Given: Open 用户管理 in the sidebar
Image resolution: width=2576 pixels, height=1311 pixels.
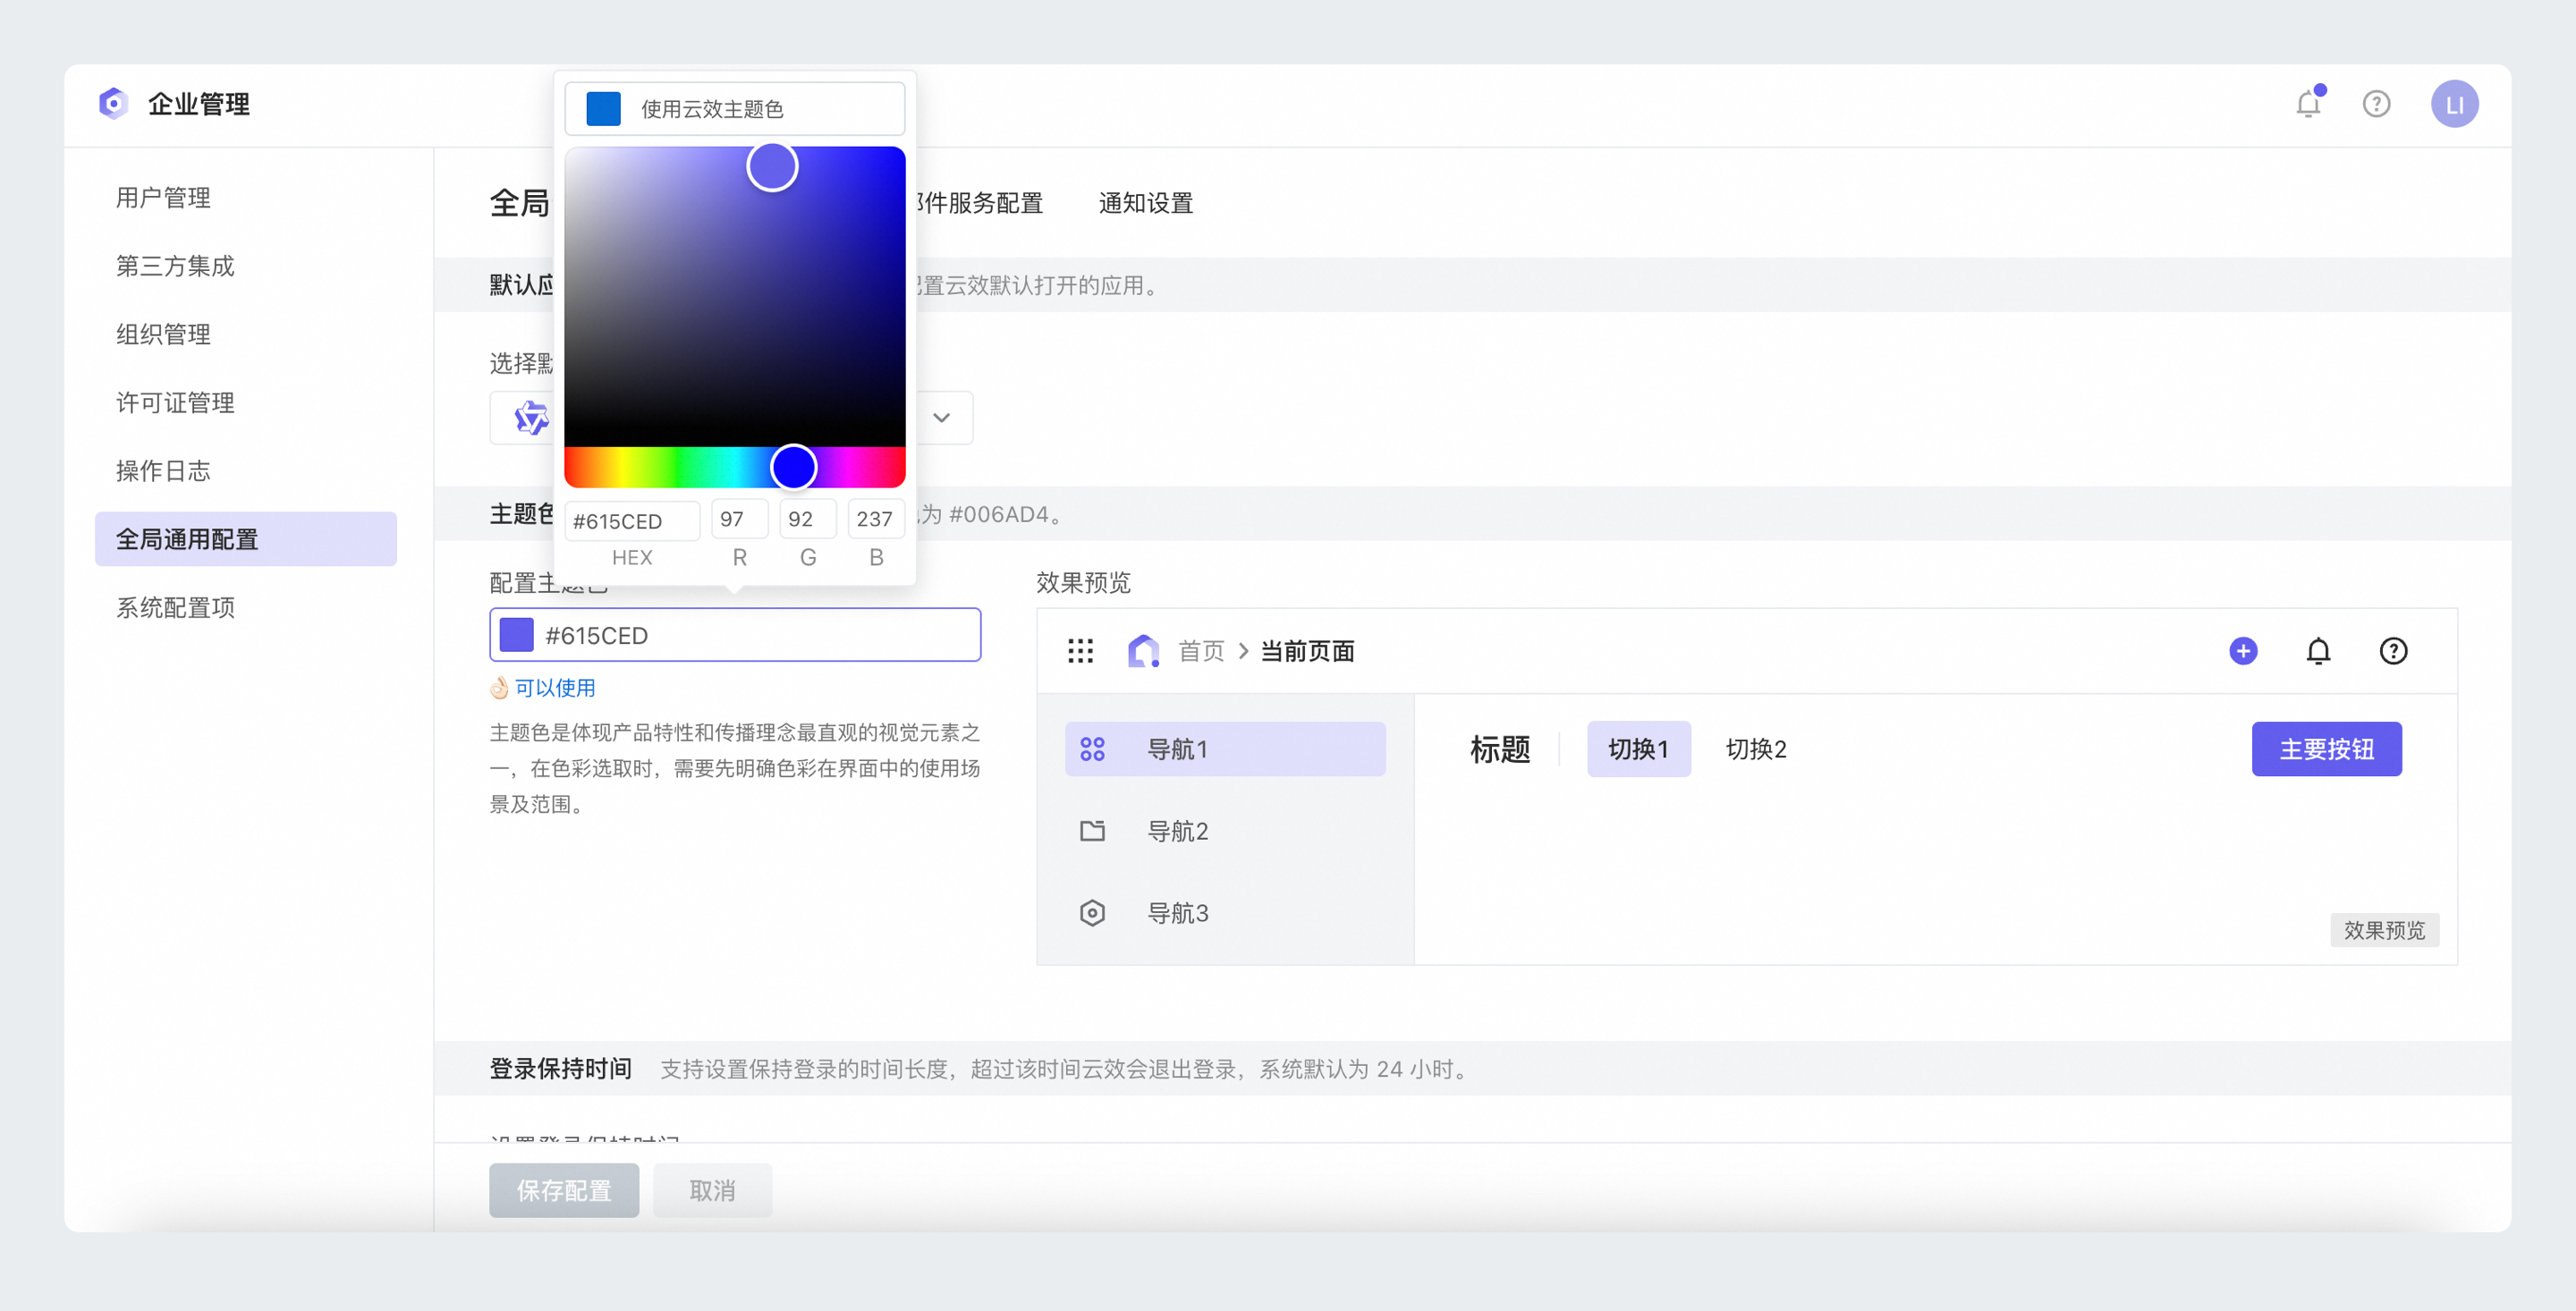Looking at the screenshot, I should (163, 198).
